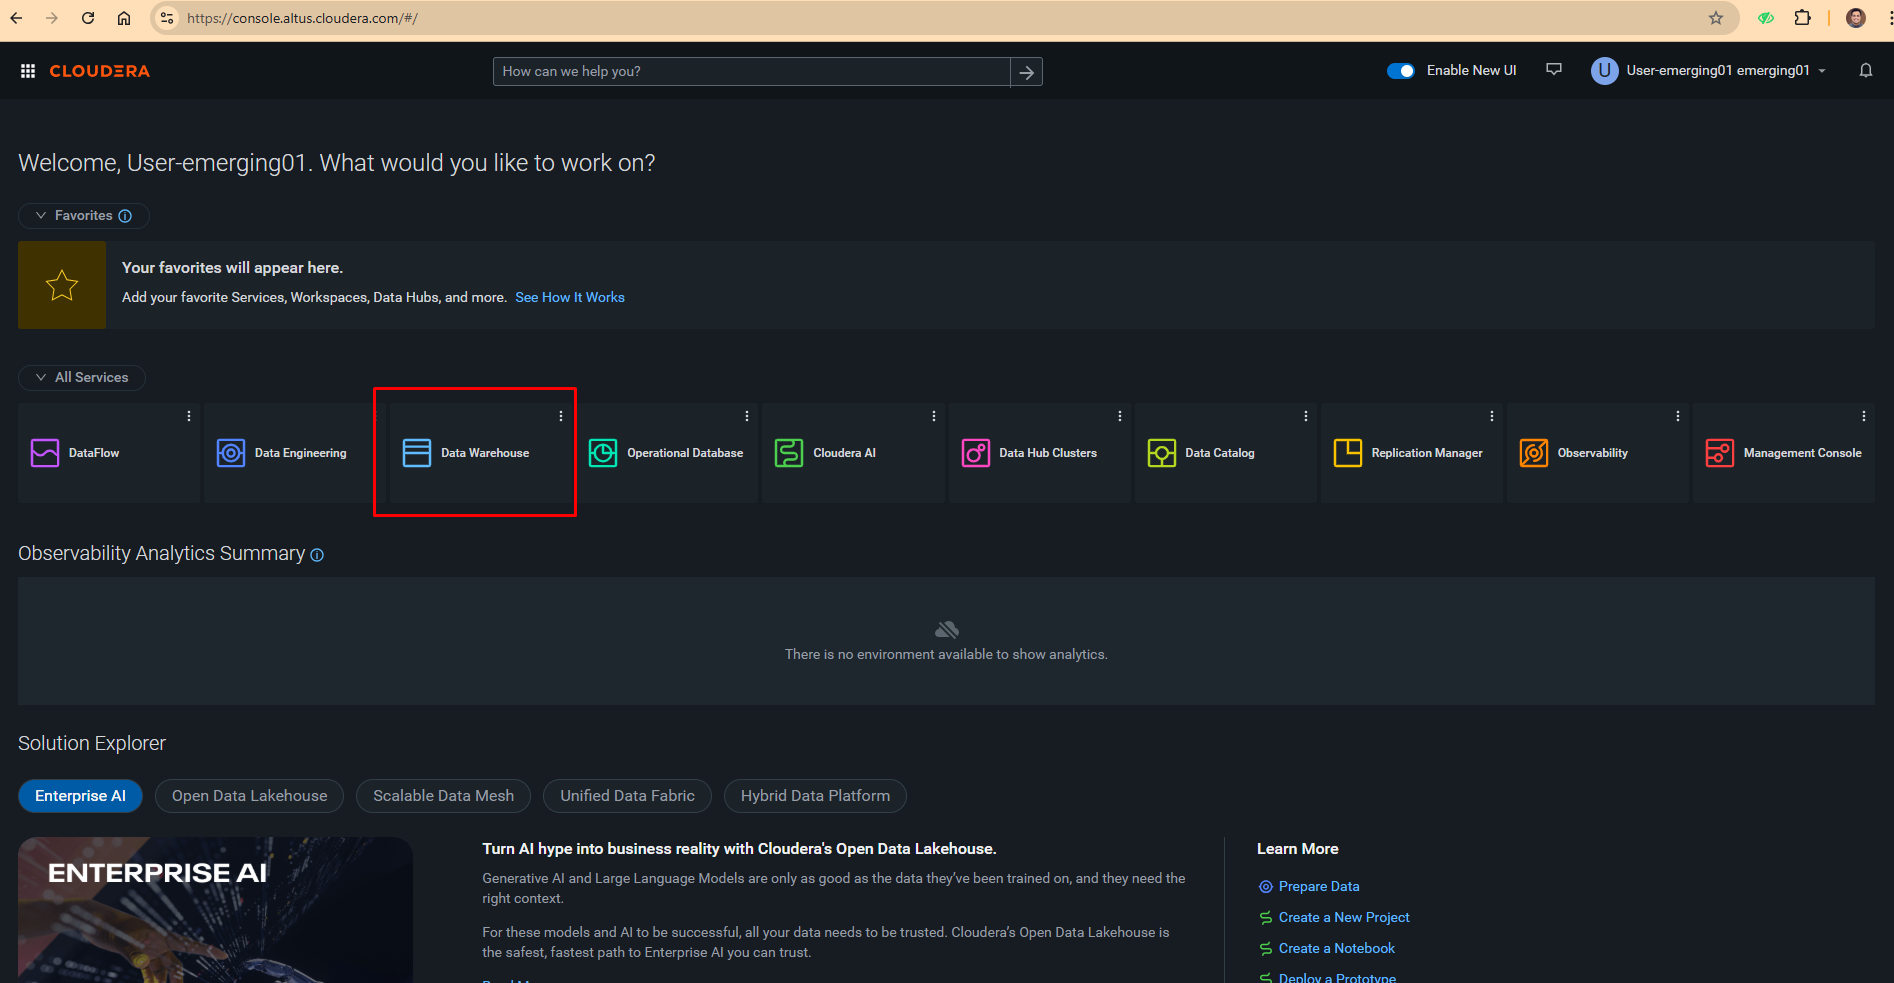
Task: Open the Data Hub Clusters service icon
Action: (976, 453)
